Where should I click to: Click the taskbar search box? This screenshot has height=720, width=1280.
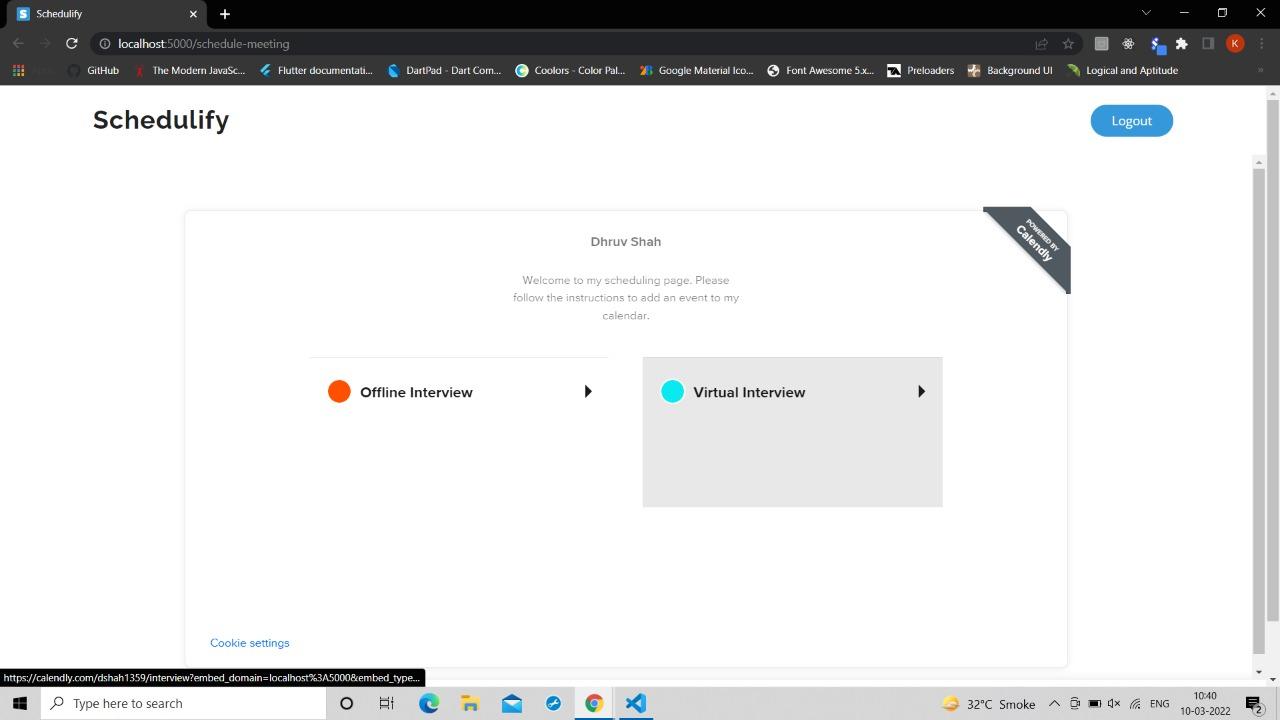point(183,703)
